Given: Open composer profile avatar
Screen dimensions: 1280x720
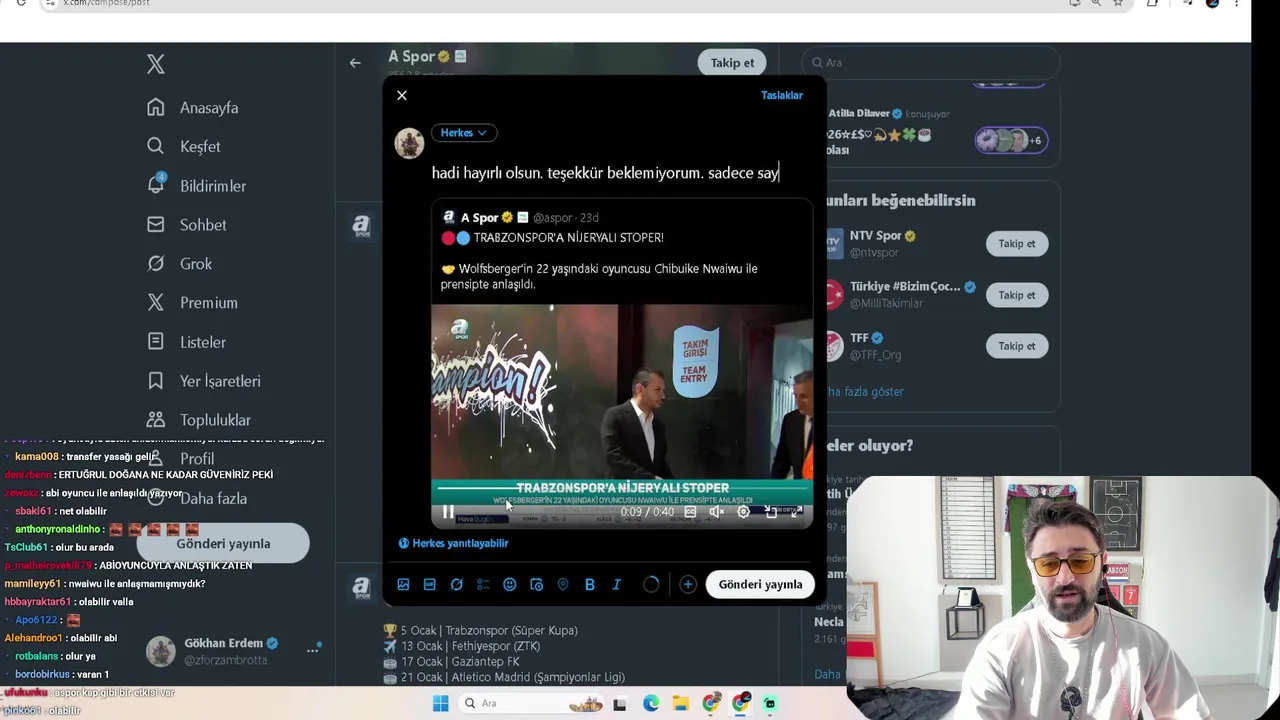Looking at the screenshot, I should [x=409, y=143].
